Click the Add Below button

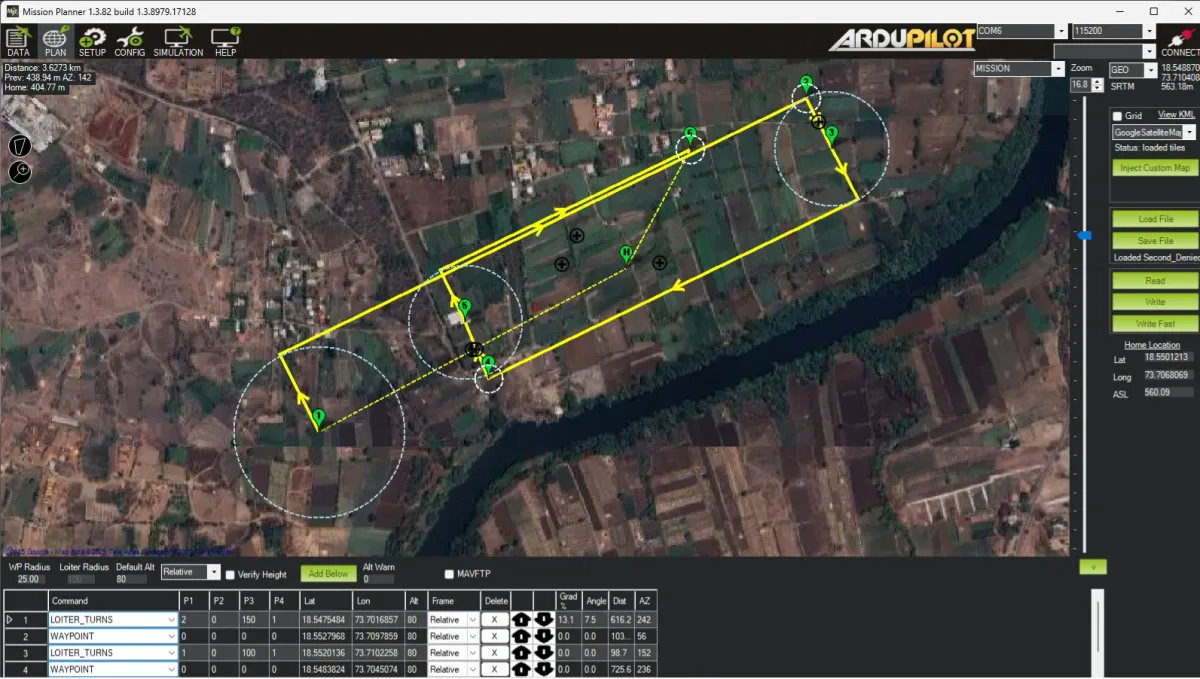pyautogui.click(x=328, y=574)
